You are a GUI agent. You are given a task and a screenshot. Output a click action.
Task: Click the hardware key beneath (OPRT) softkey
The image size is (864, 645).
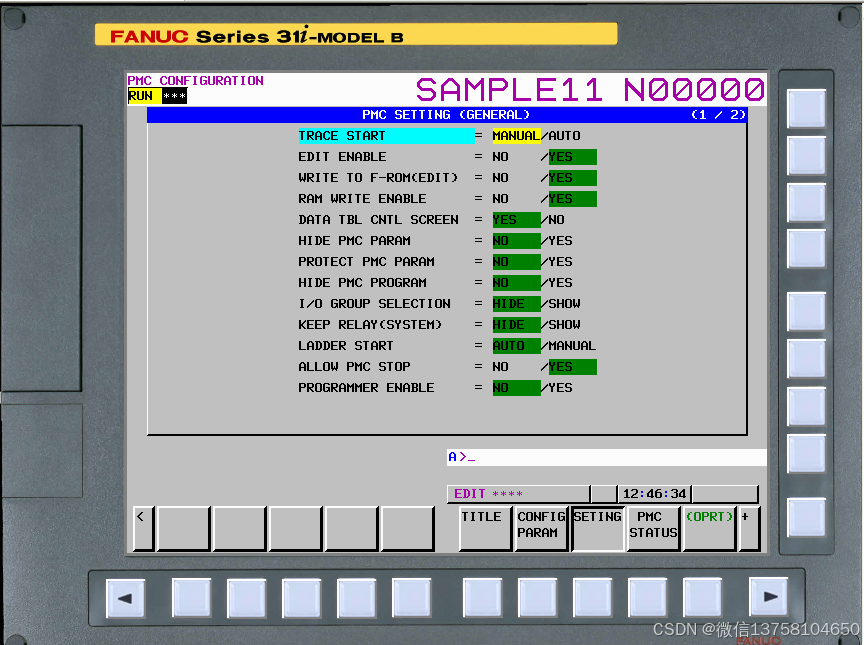pos(703,597)
